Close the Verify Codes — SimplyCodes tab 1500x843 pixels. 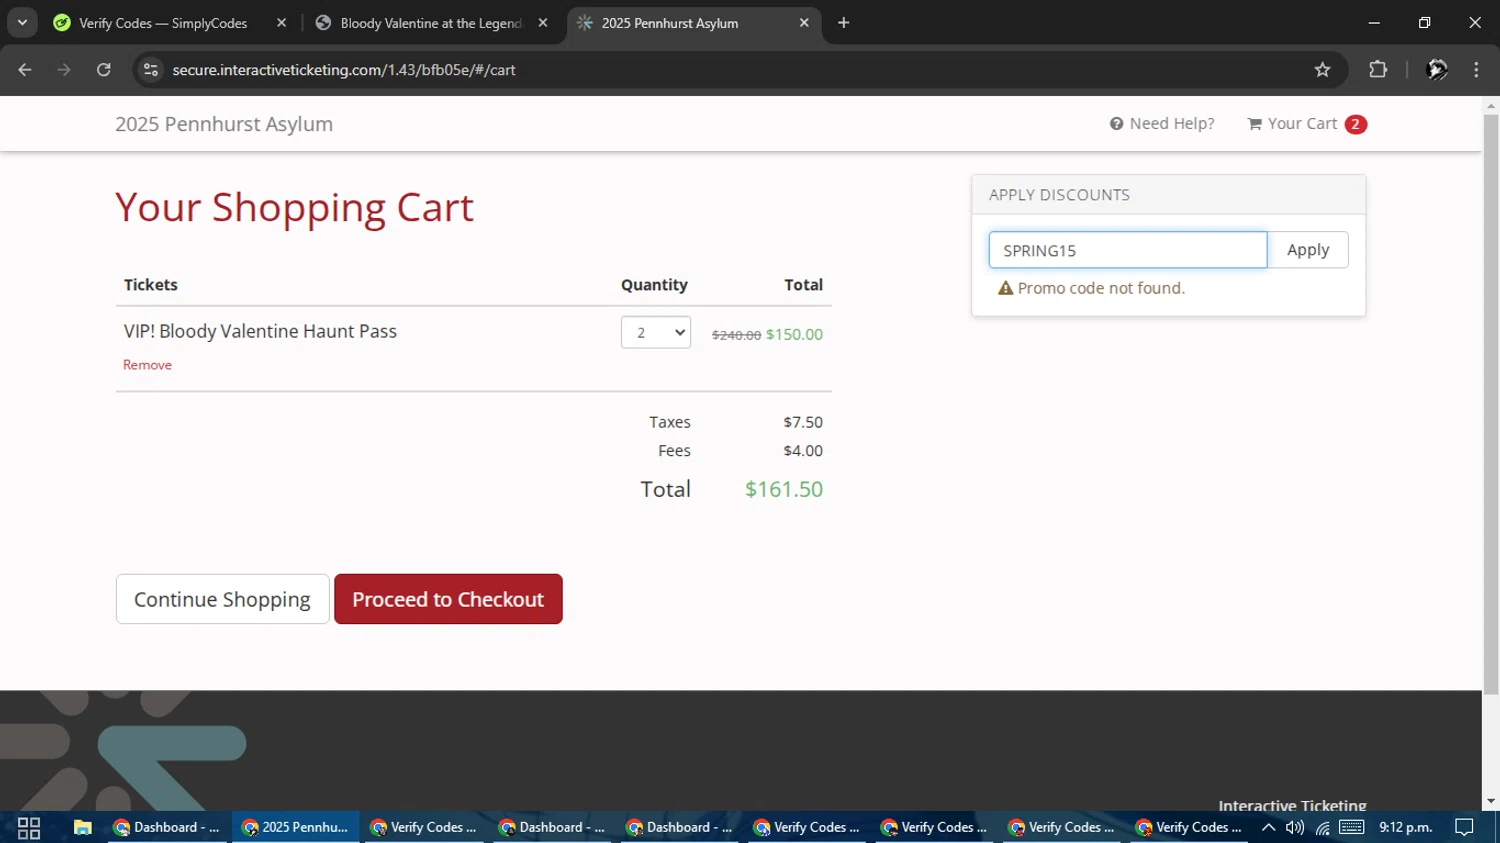point(281,23)
